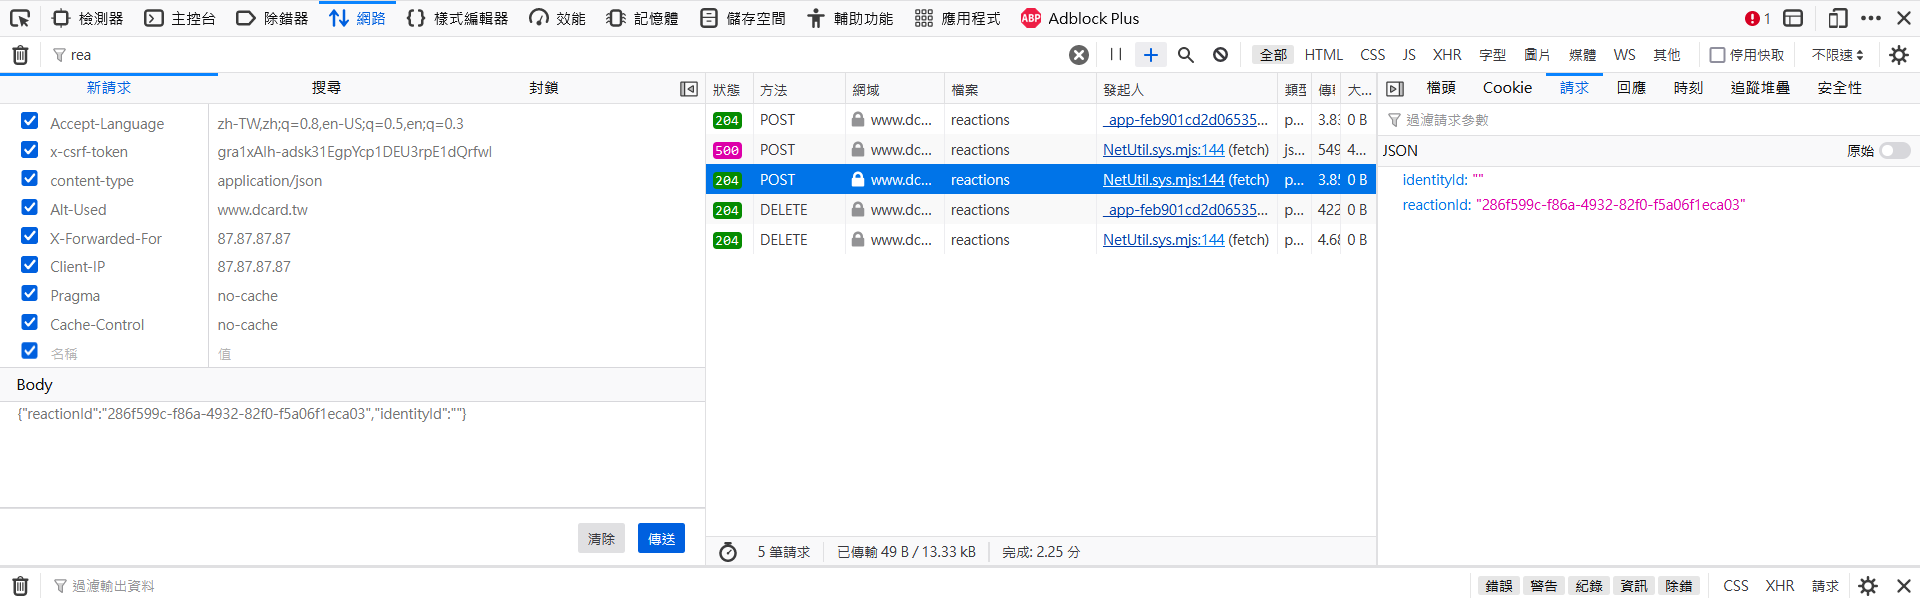
Task: Toggle the request details pane icon
Action: point(1395,89)
